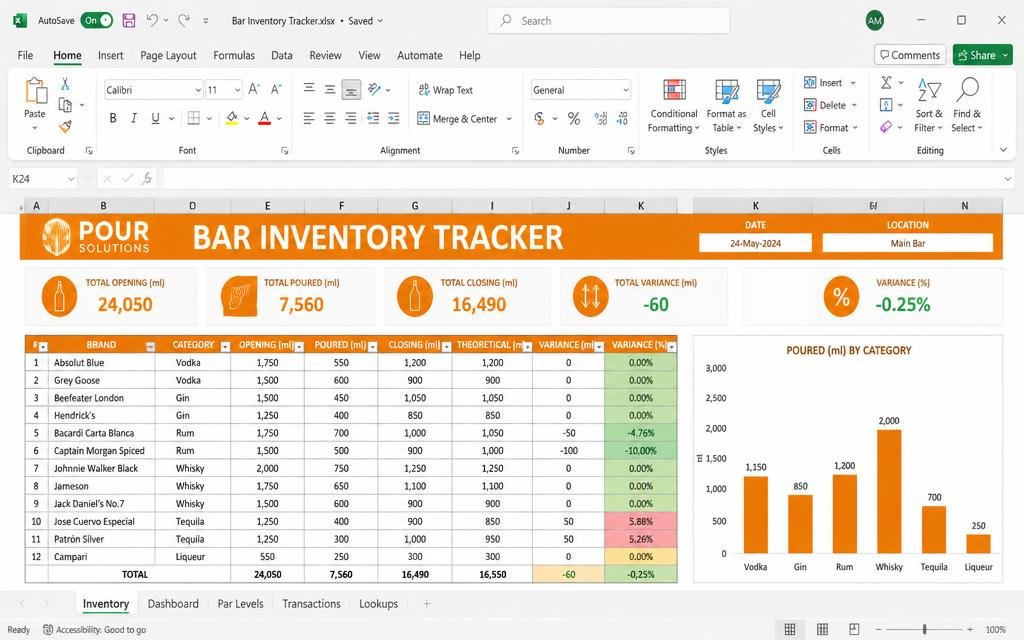This screenshot has height=640, width=1024.
Task: Toggle AutoSave switch off
Action: (x=97, y=20)
